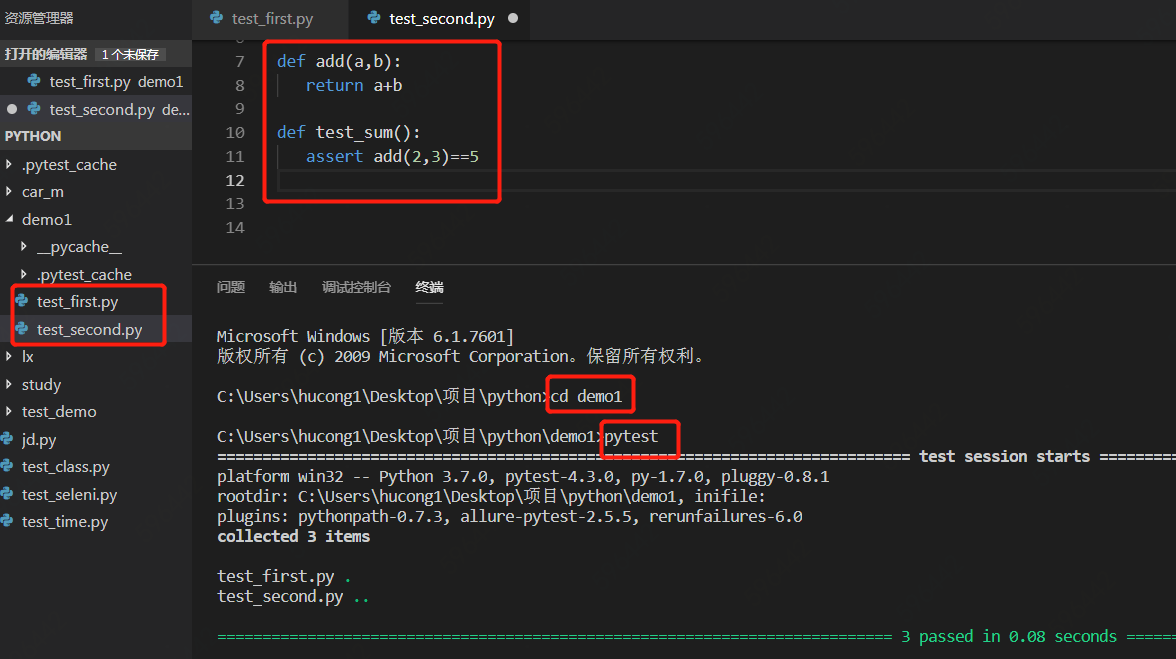Click Python icon on test_second.py tab
The height and width of the screenshot is (659, 1176).
[374, 18]
